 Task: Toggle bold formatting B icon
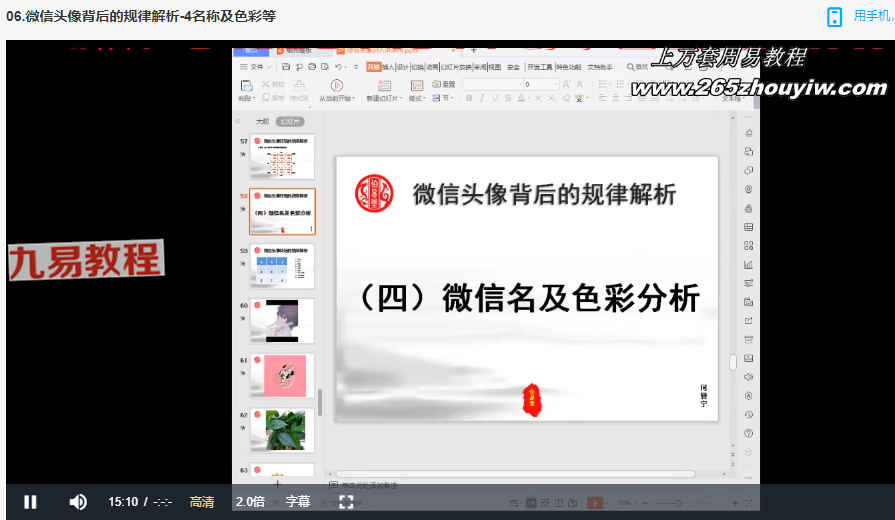coord(469,98)
